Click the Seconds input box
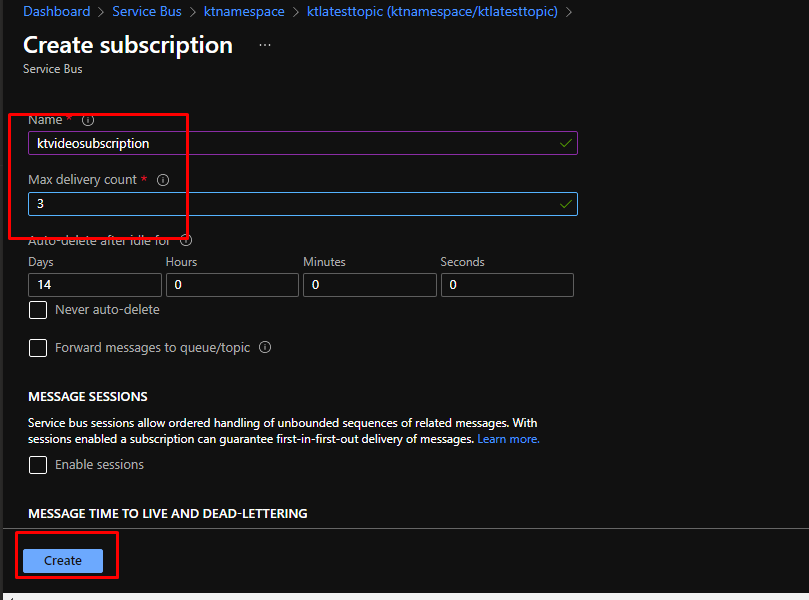 506,285
